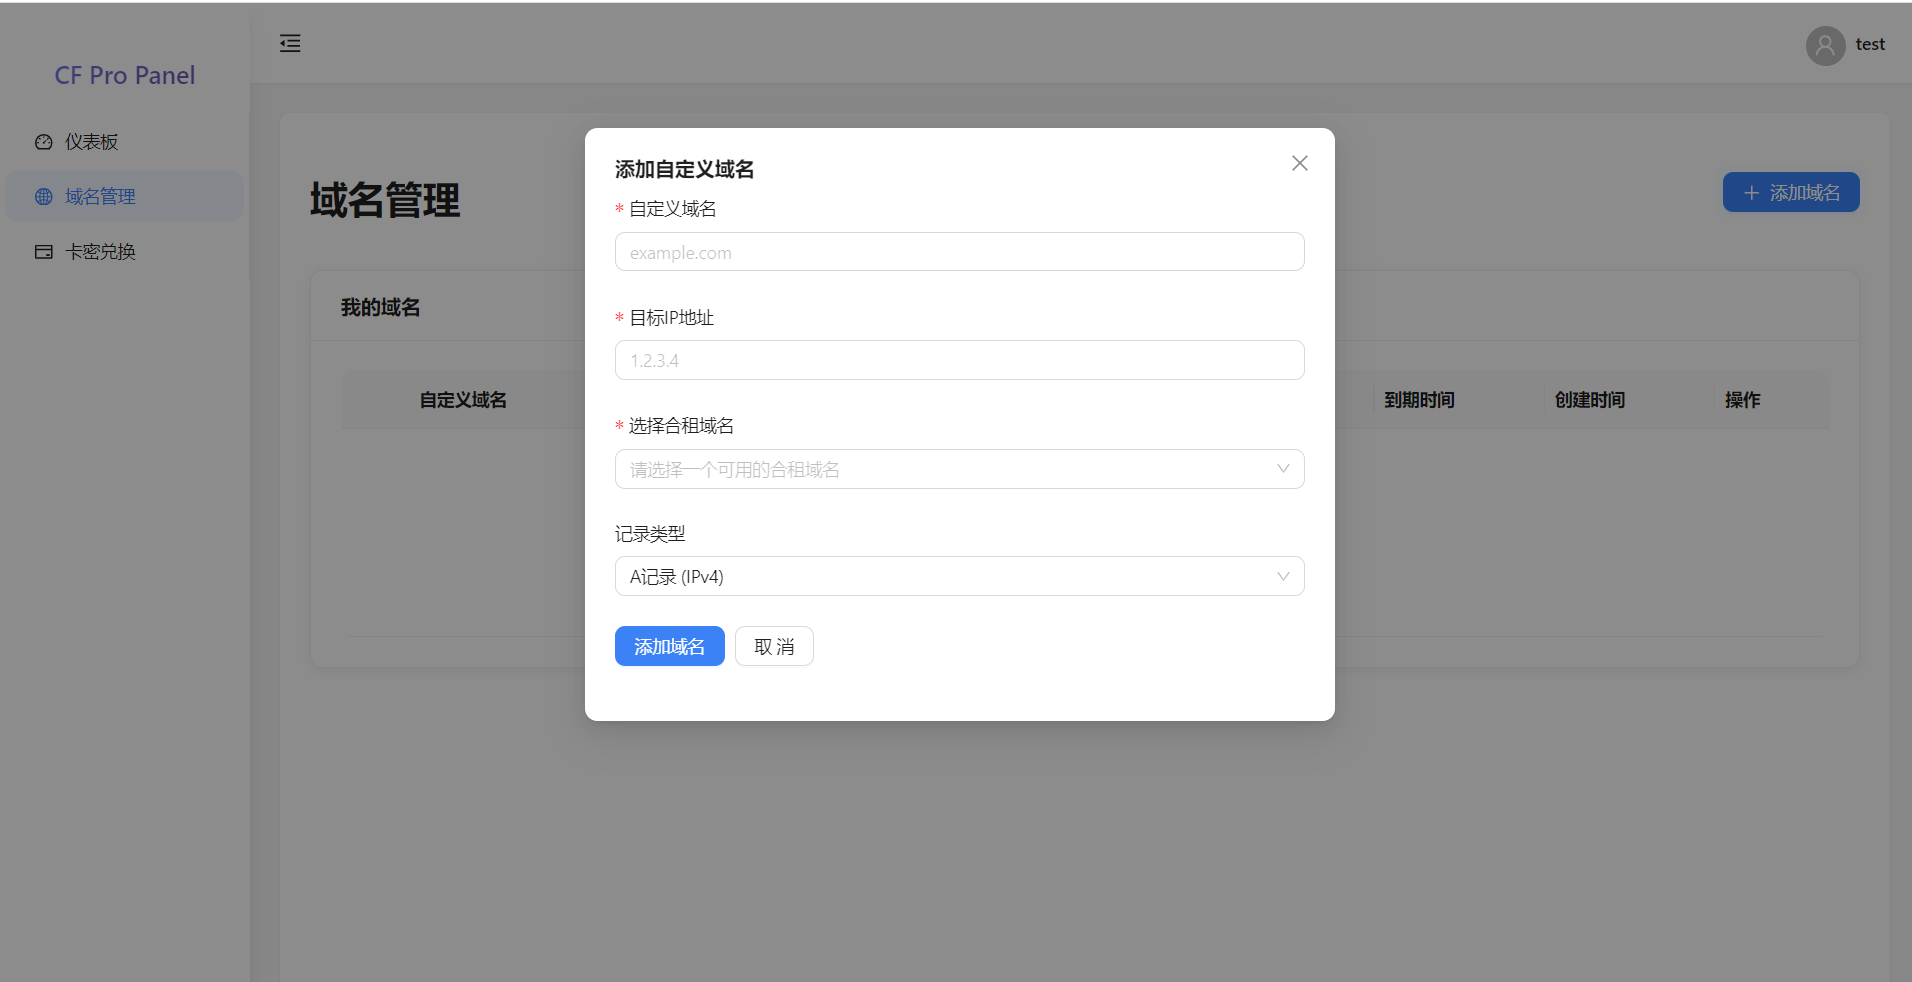This screenshot has height=982, width=1912.
Task: Focus the 自定义域名 example.com input field
Action: click(x=958, y=252)
